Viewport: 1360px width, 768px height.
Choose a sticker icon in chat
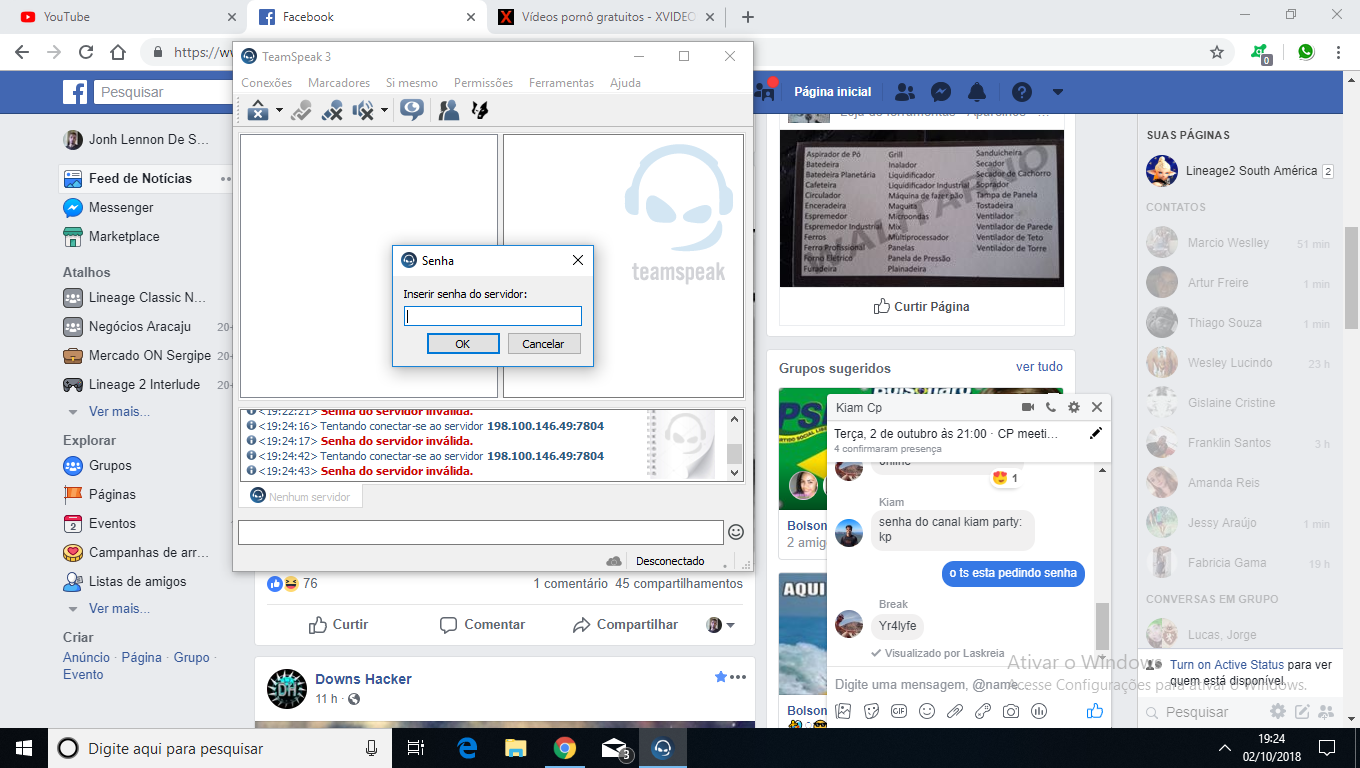pos(871,711)
